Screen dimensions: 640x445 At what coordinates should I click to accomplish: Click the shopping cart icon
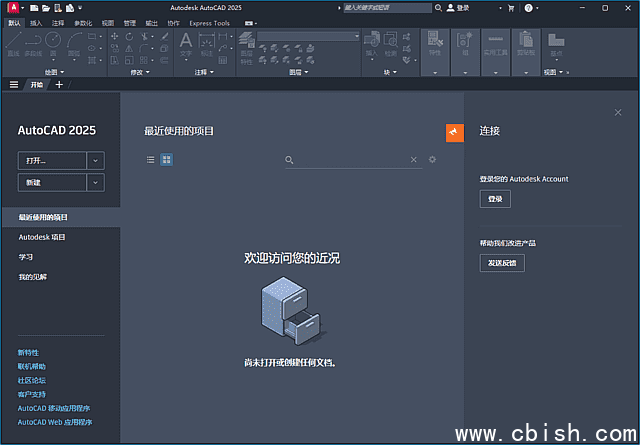511,8
